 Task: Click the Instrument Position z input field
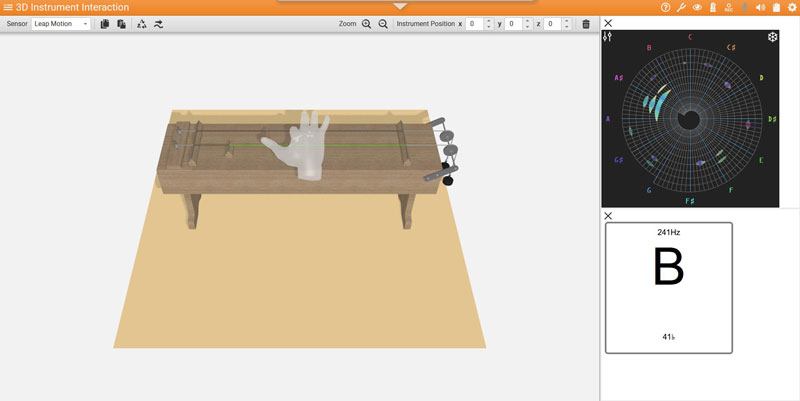pos(553,24)
